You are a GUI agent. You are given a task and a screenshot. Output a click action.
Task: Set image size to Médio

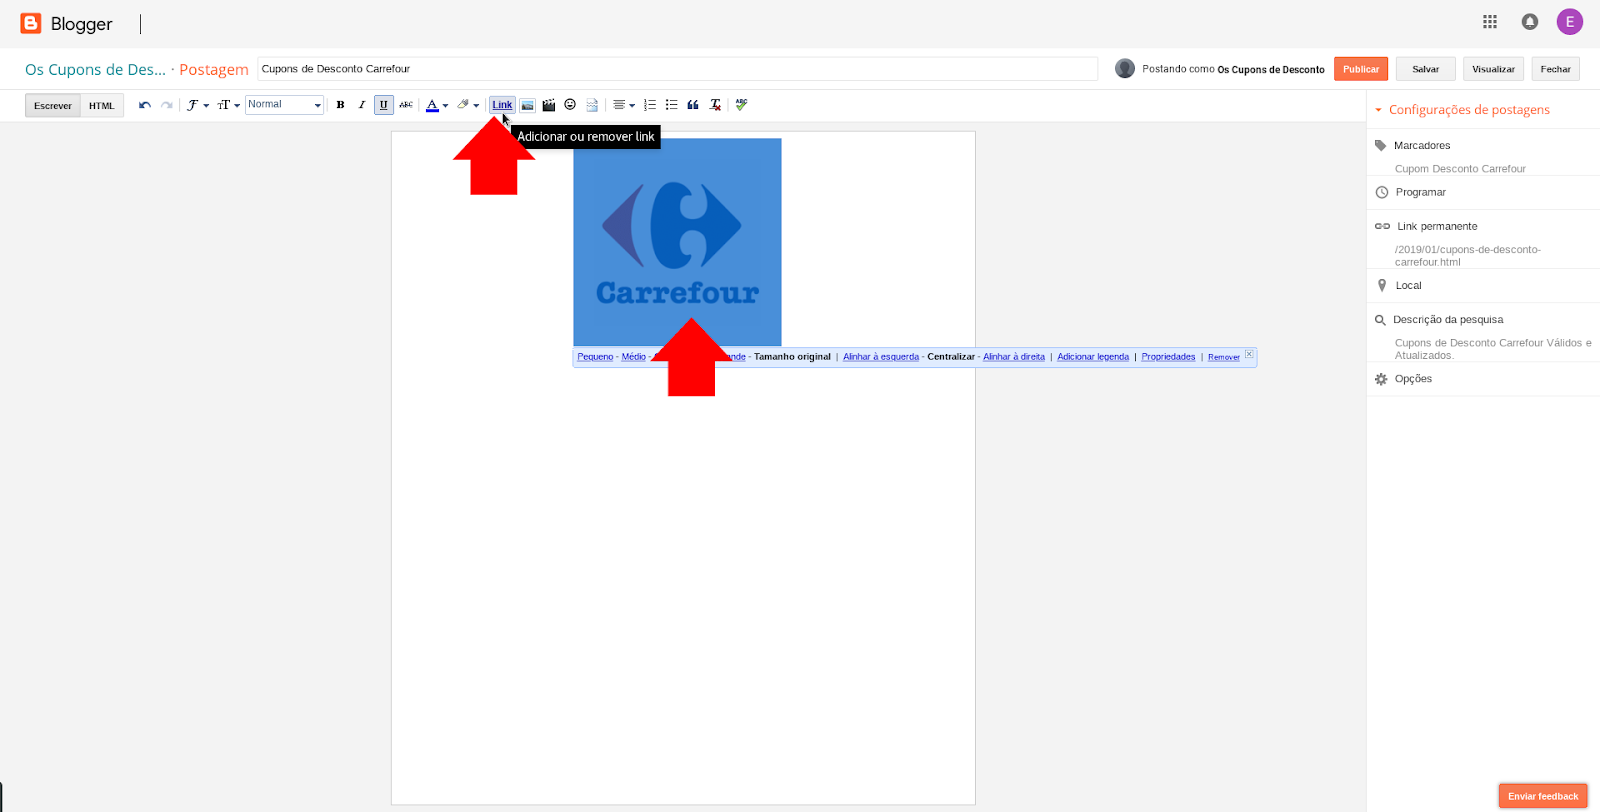[x=633, y=357]
